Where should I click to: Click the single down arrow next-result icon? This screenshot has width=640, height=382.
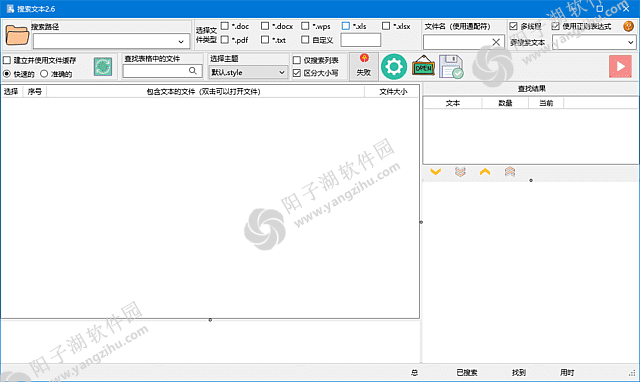tap(436, 172)
